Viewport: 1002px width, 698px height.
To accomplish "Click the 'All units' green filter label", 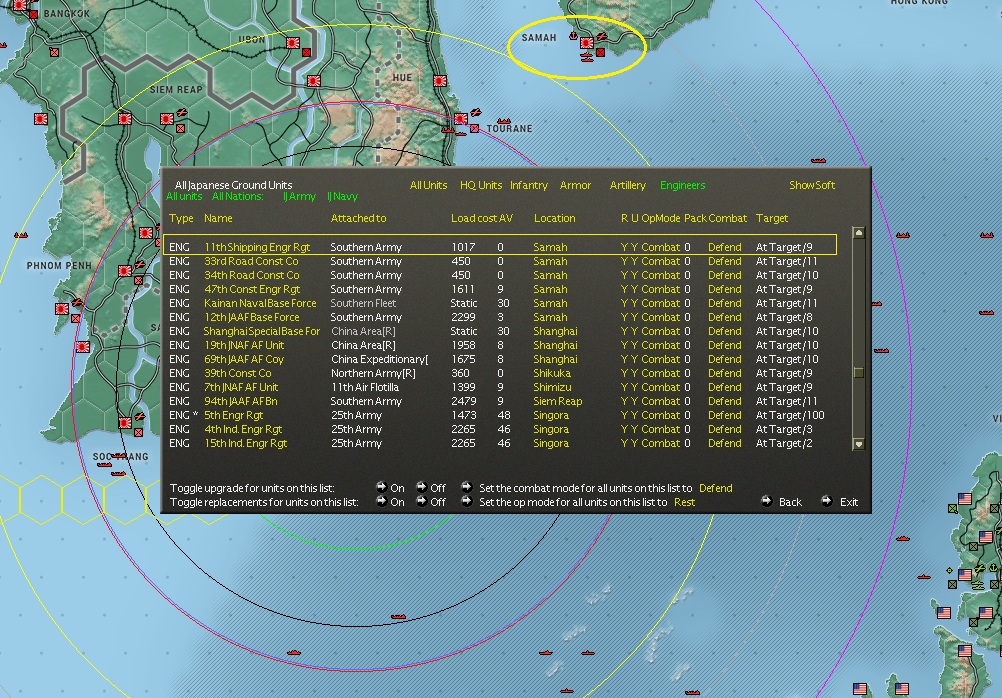I will [x=184, y=196].
